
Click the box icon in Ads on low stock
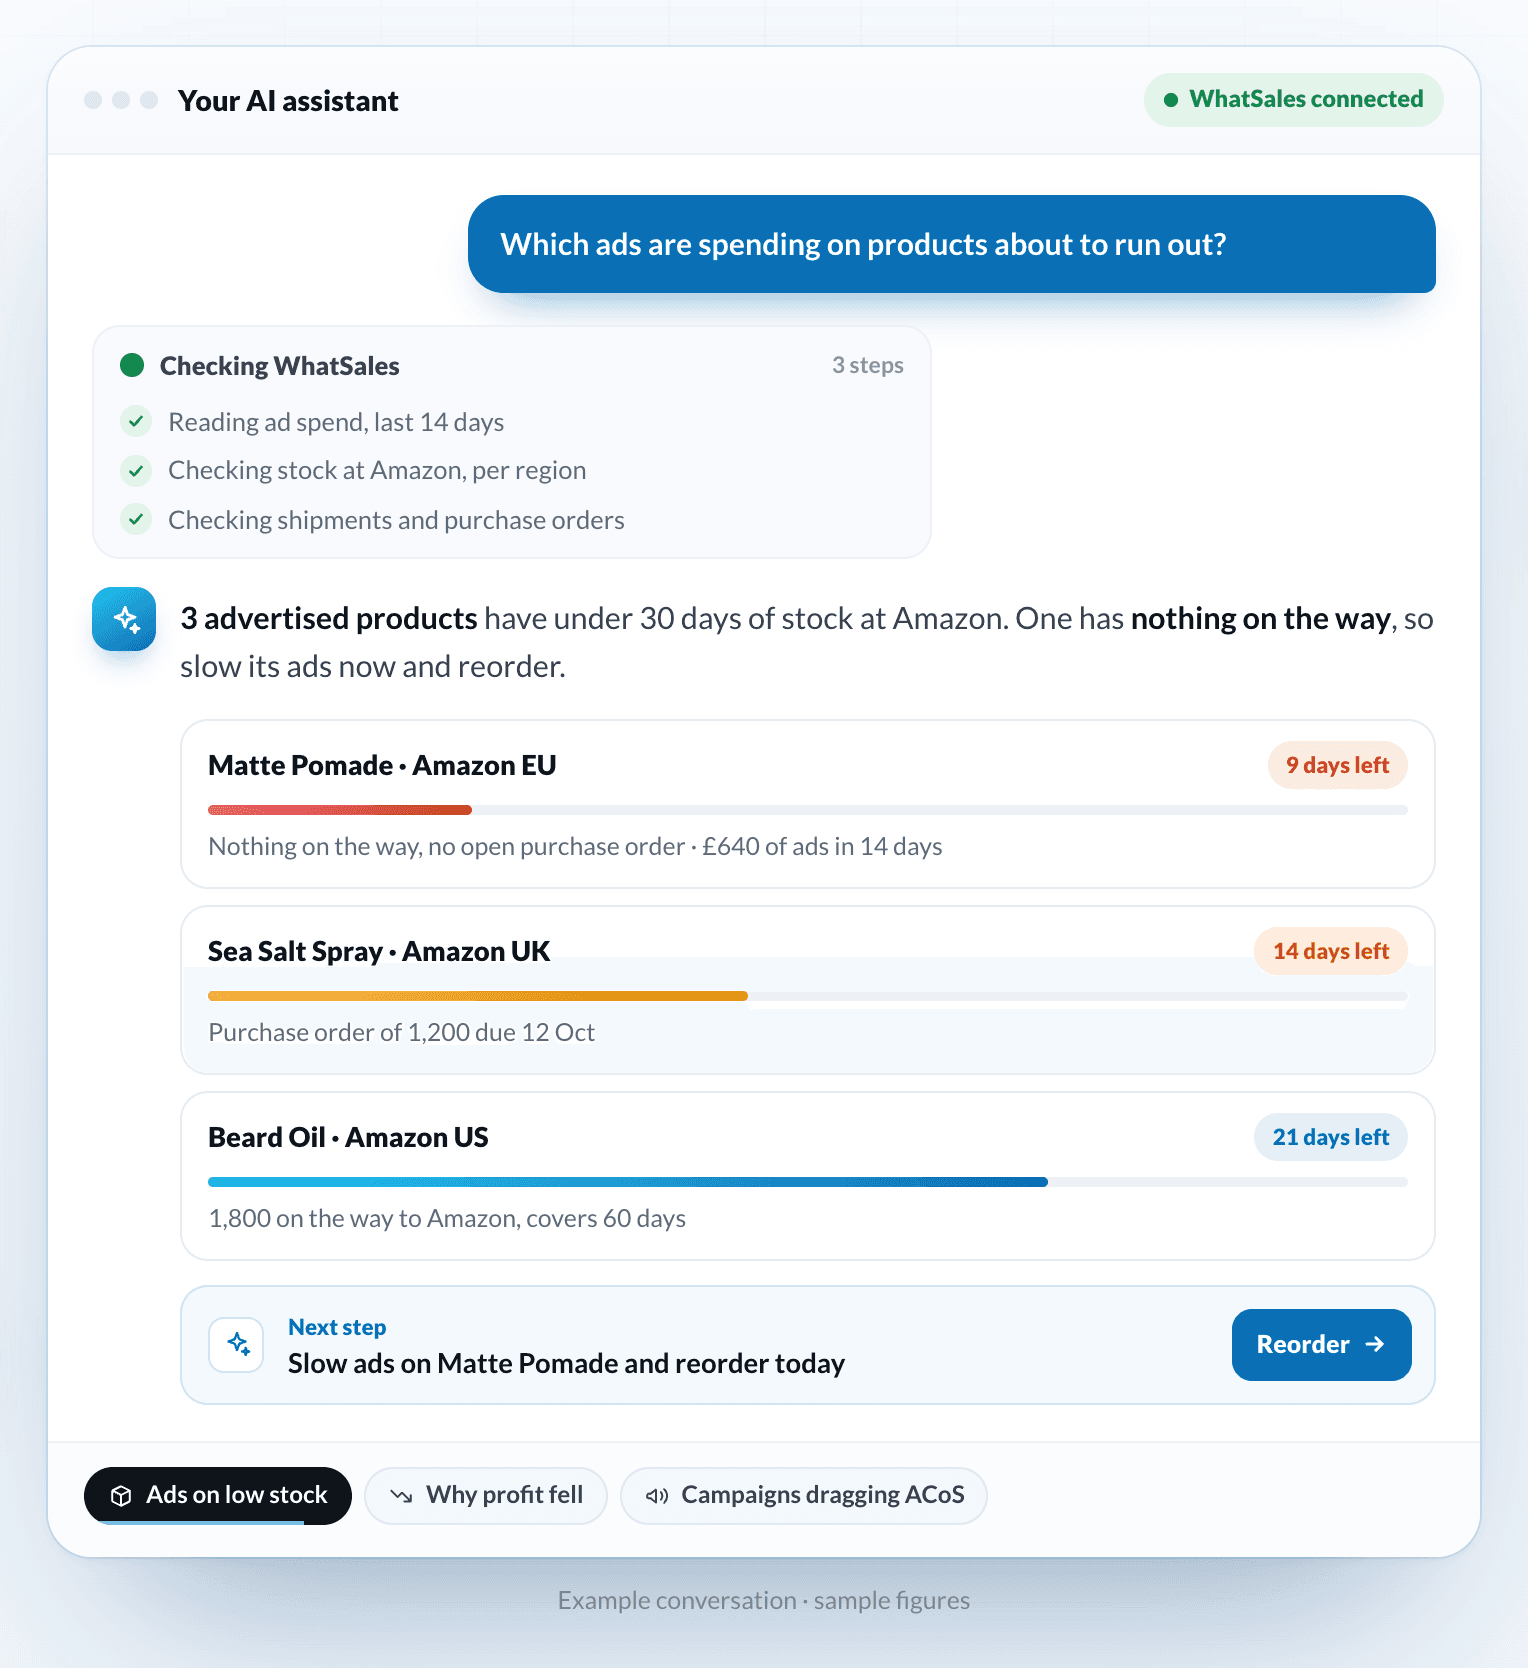click(121, 1496)
